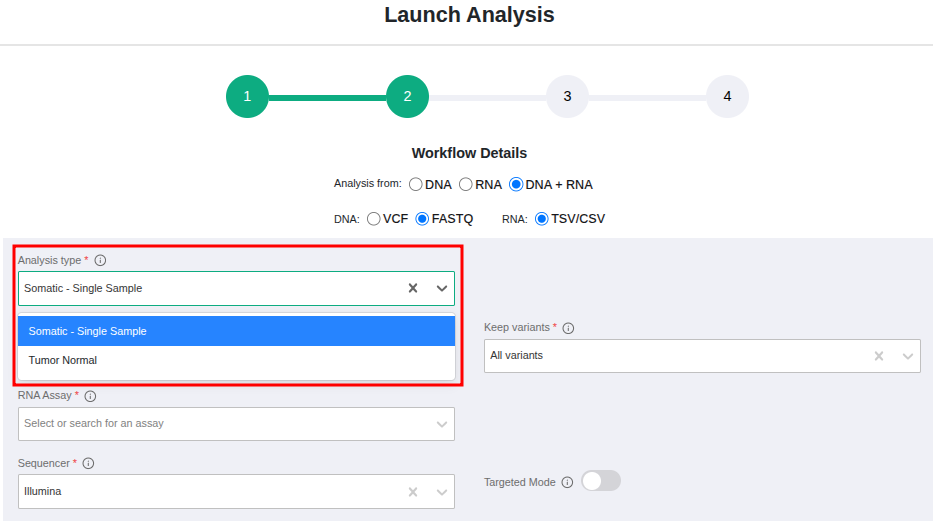933x521 pixels.
Task: Select the RNA analysis radio button
Action: (466, 185)
